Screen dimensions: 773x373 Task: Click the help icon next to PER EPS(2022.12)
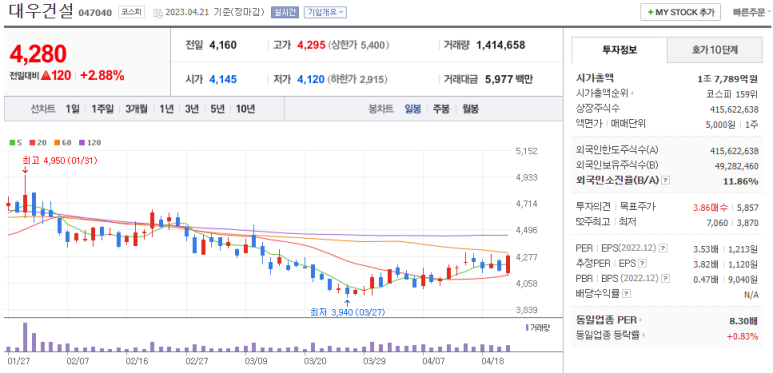point(664,248)
